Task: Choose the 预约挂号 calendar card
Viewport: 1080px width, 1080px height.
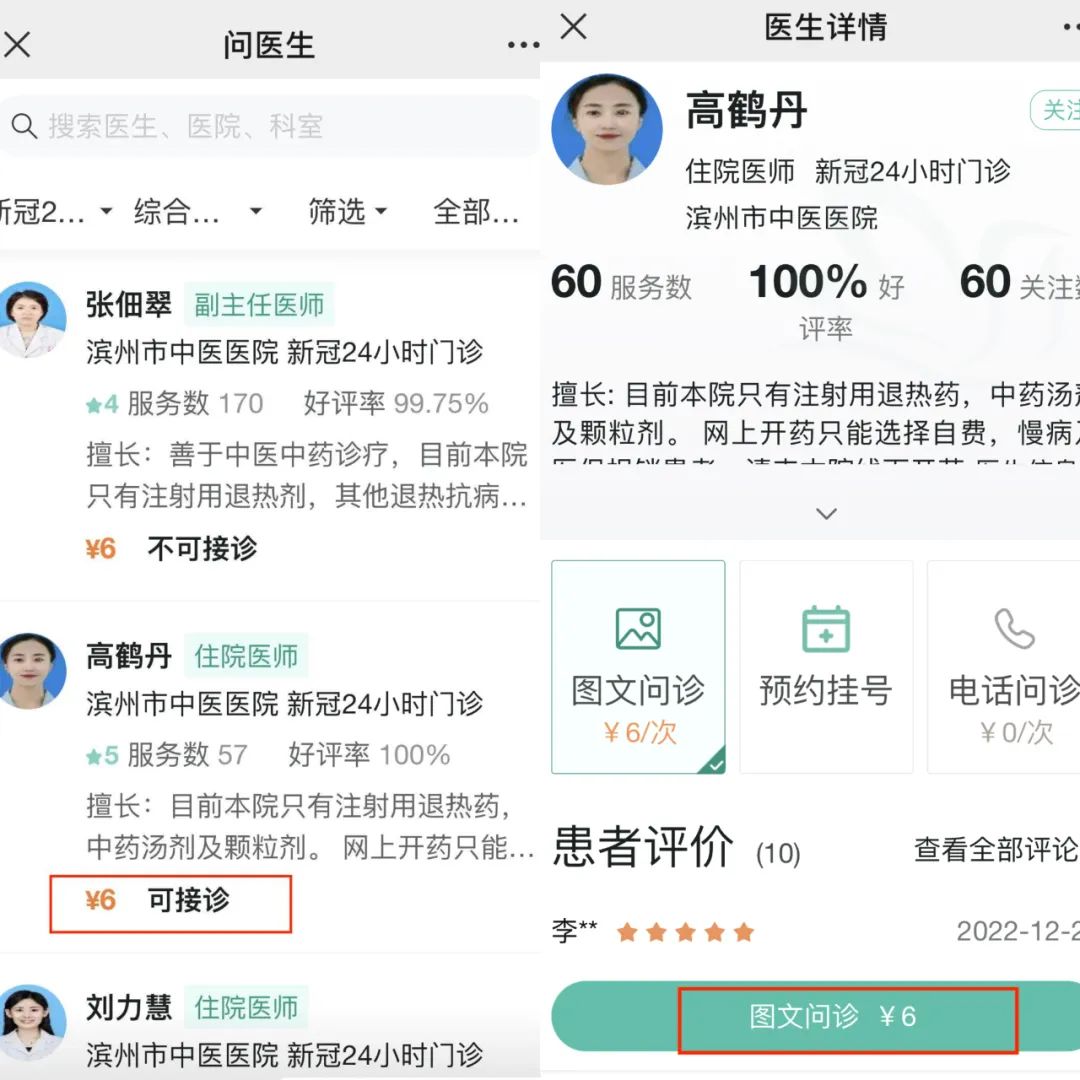Action: click(x=826, y=667)
